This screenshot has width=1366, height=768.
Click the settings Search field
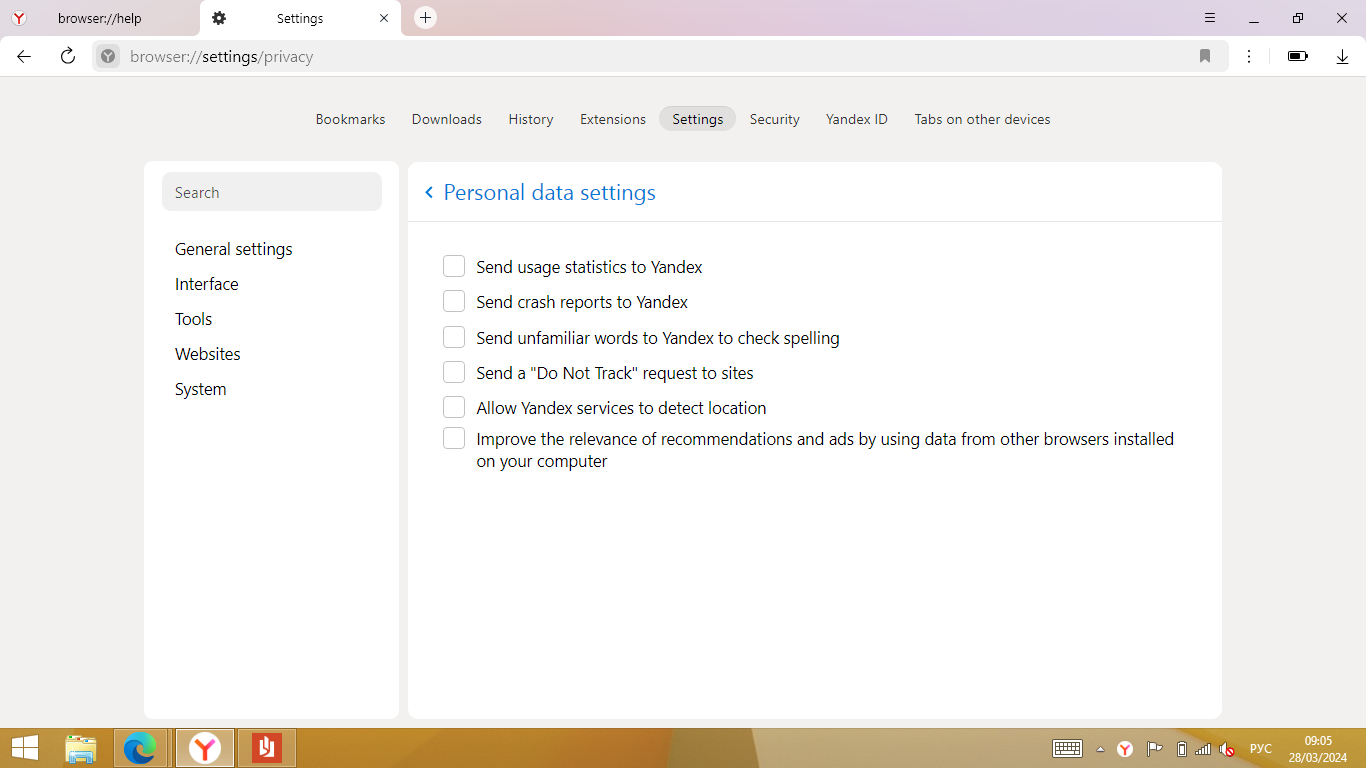pyautogui.click(x=272, y=192)
